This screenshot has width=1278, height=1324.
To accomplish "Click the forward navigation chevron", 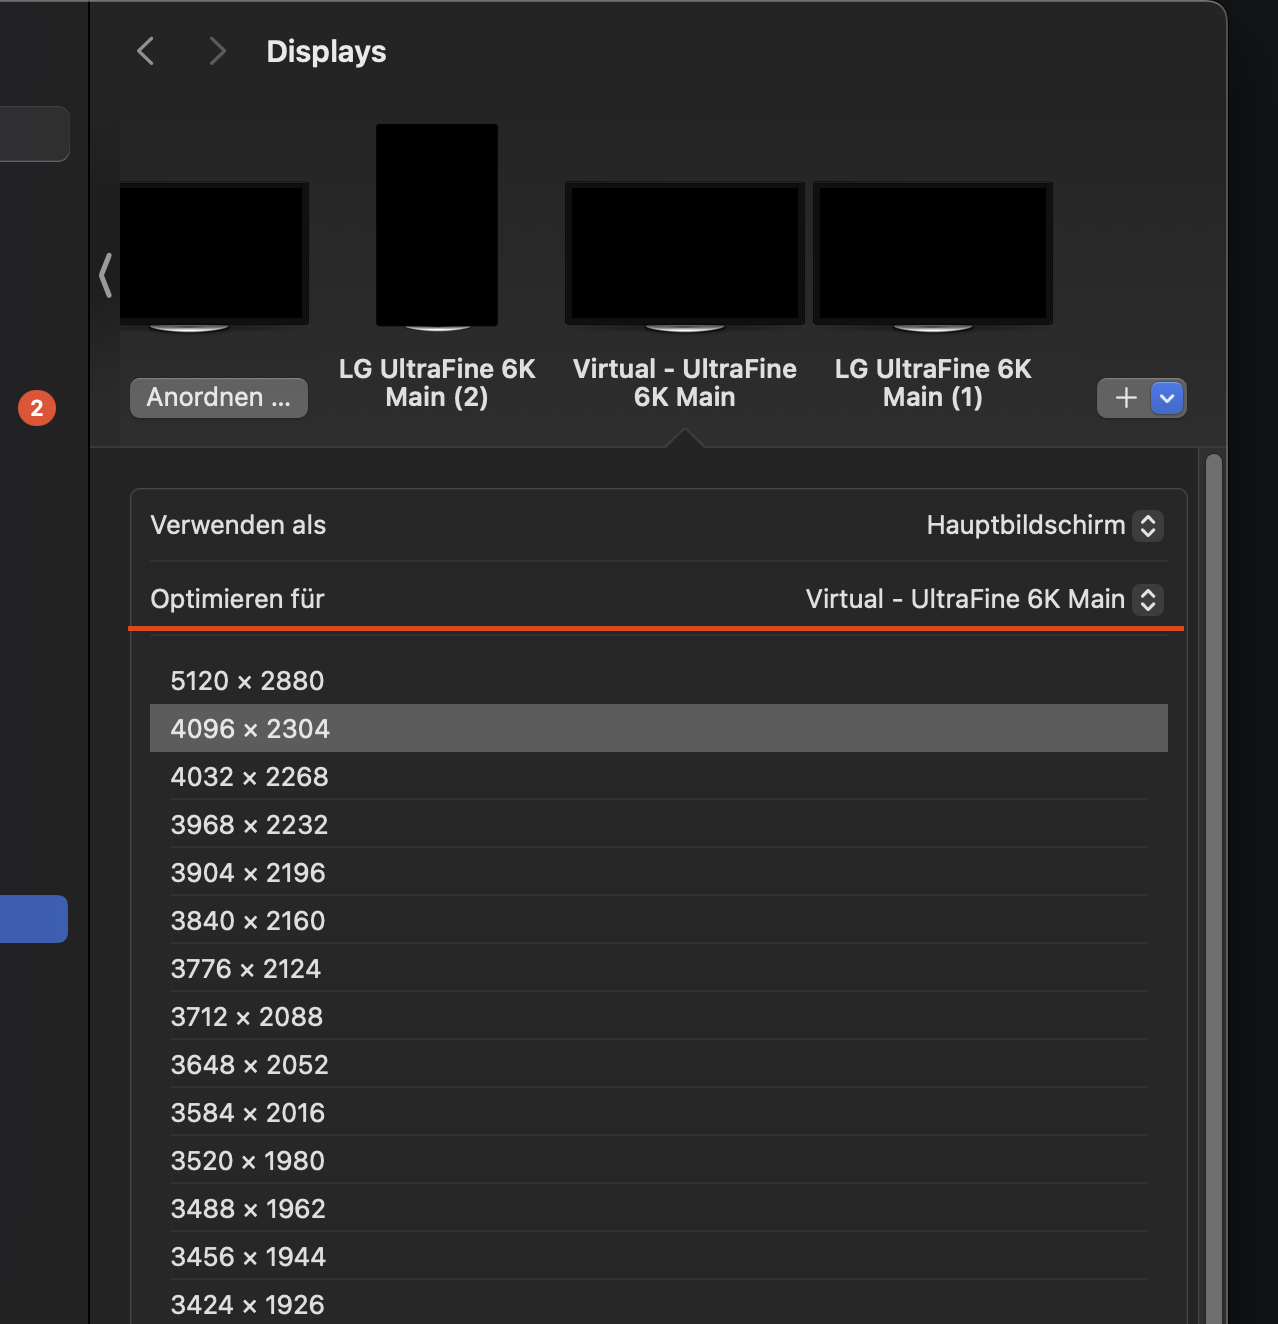I will 217,51.
